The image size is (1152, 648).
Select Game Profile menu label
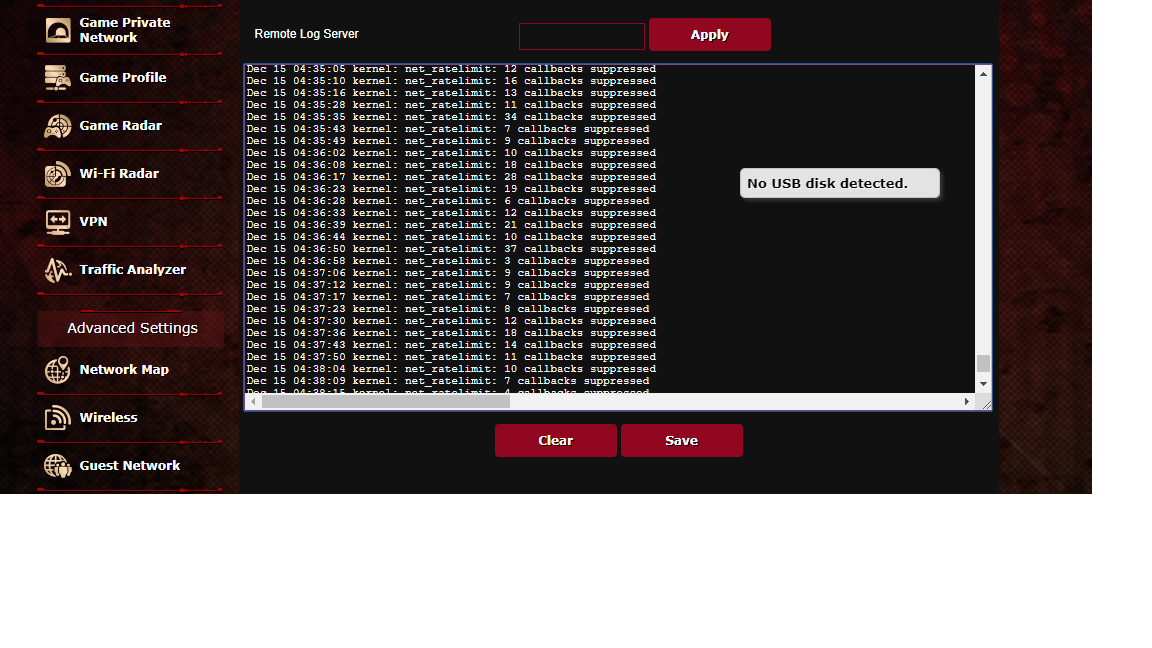coord(123,77)
